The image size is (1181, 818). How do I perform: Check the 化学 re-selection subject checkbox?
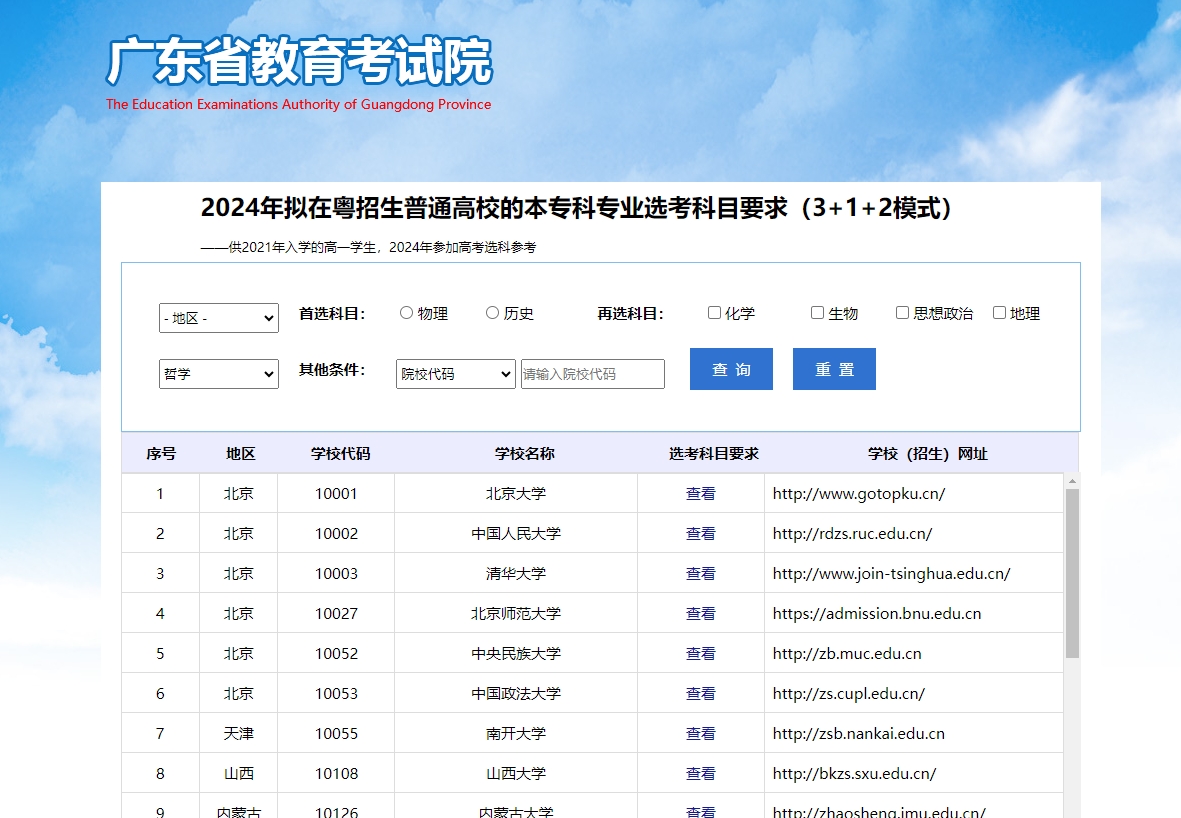[714, 312]
